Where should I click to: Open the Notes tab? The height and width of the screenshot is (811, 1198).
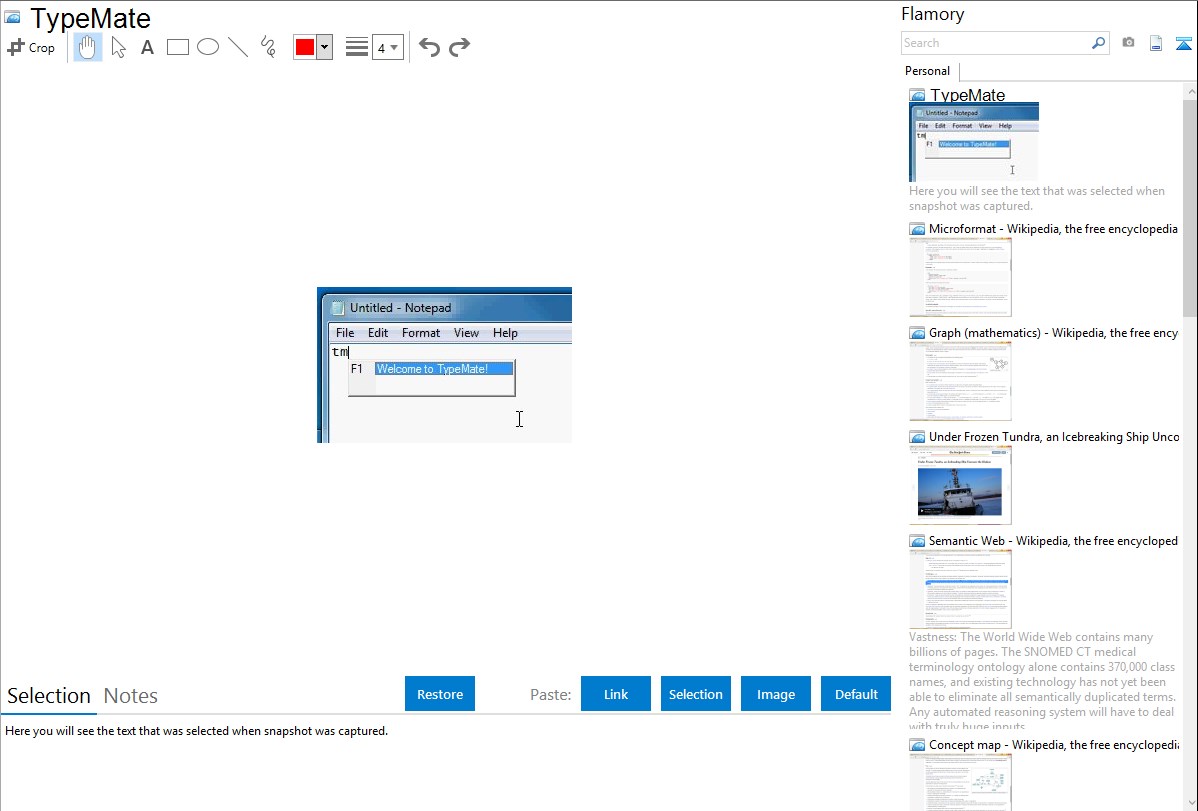[x=131, y=696]
